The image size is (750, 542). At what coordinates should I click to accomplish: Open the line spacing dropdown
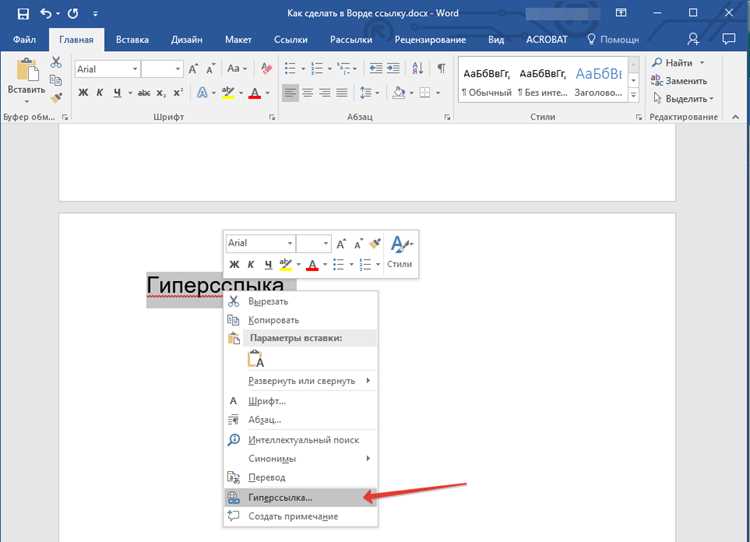[x=369, y=92]
